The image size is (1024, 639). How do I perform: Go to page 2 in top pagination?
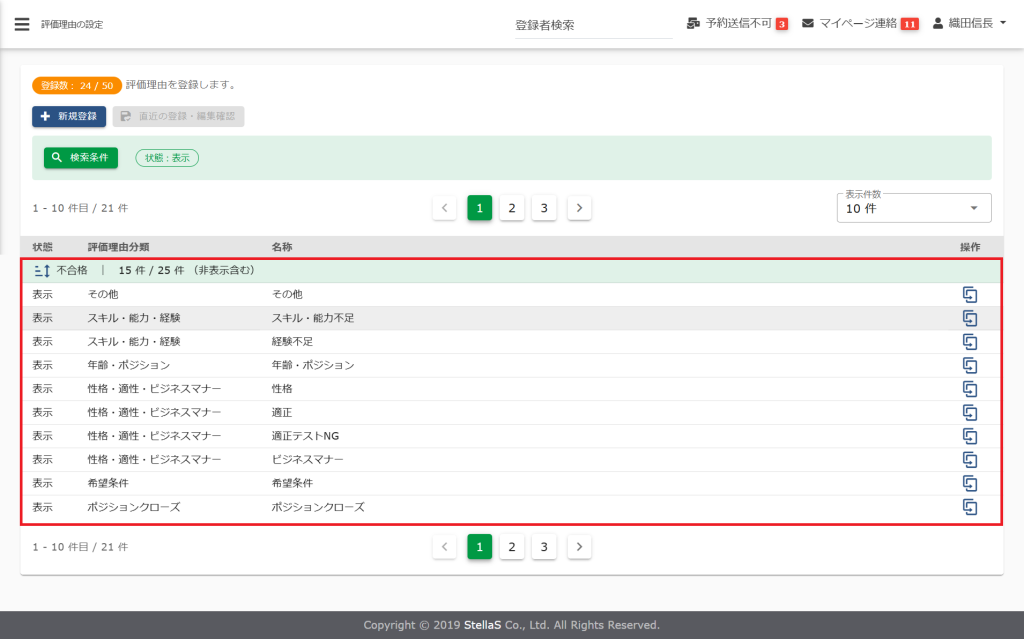(x=511, y=208)
